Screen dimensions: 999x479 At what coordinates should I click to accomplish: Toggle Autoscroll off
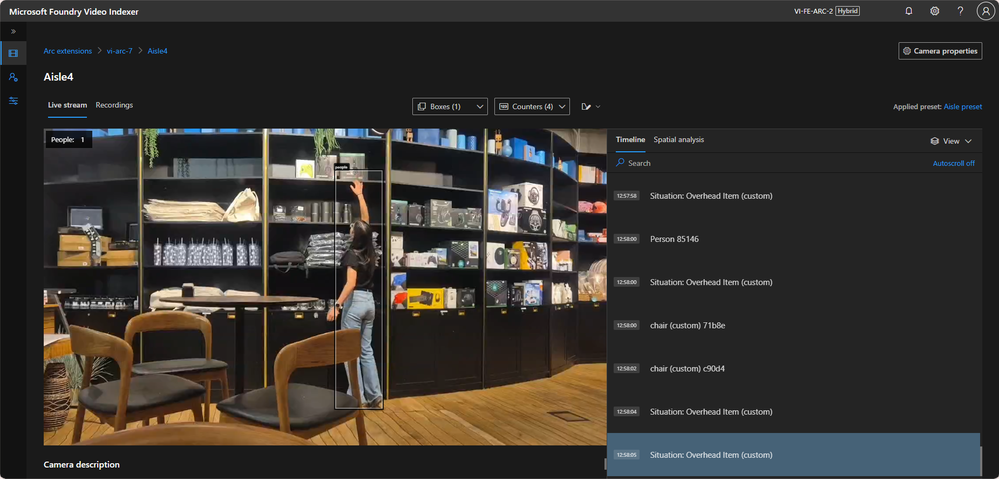click(x=954, y=164)
